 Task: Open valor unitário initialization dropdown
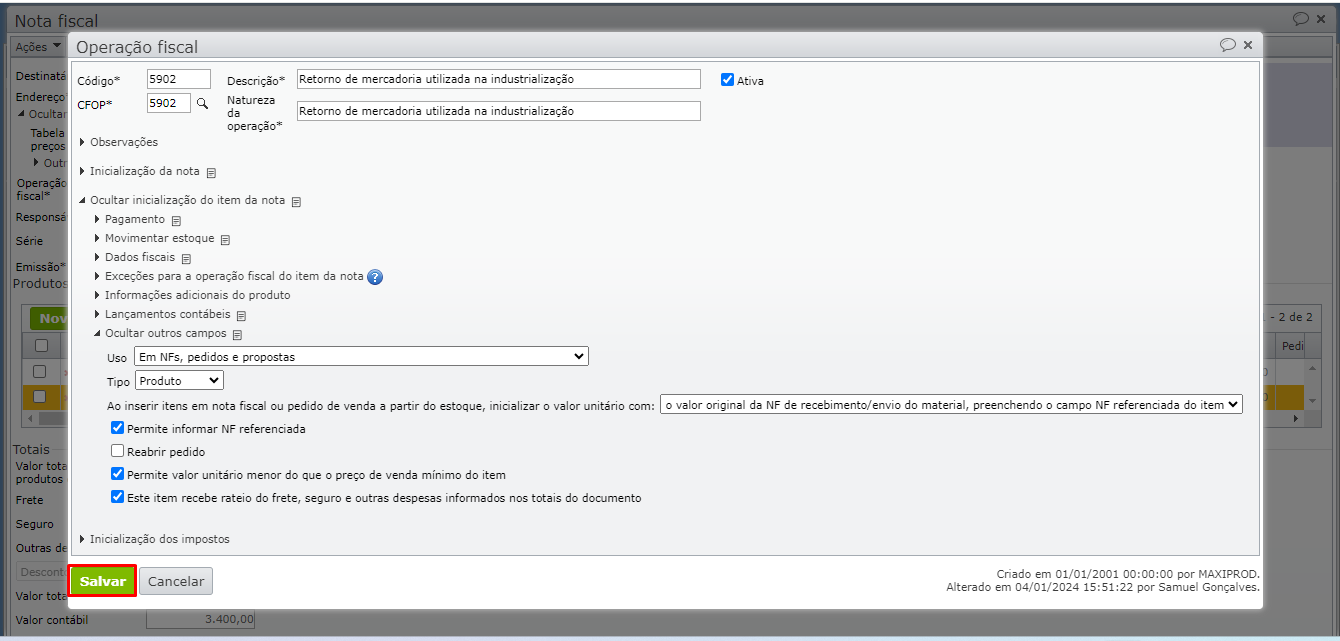pos(951,404)
